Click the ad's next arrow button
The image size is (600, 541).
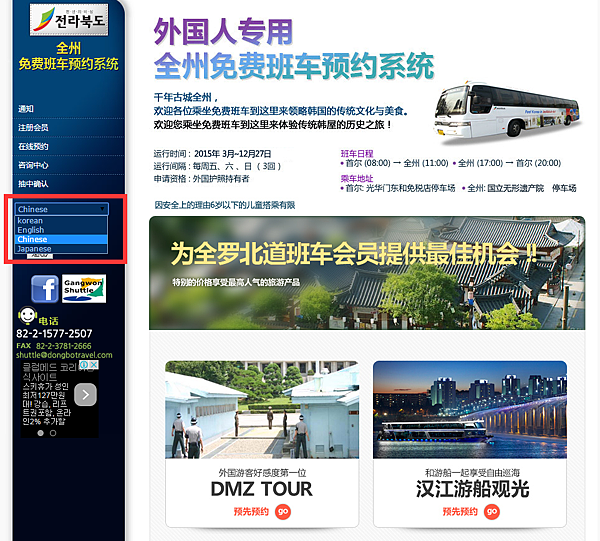(x=85, y=394)
